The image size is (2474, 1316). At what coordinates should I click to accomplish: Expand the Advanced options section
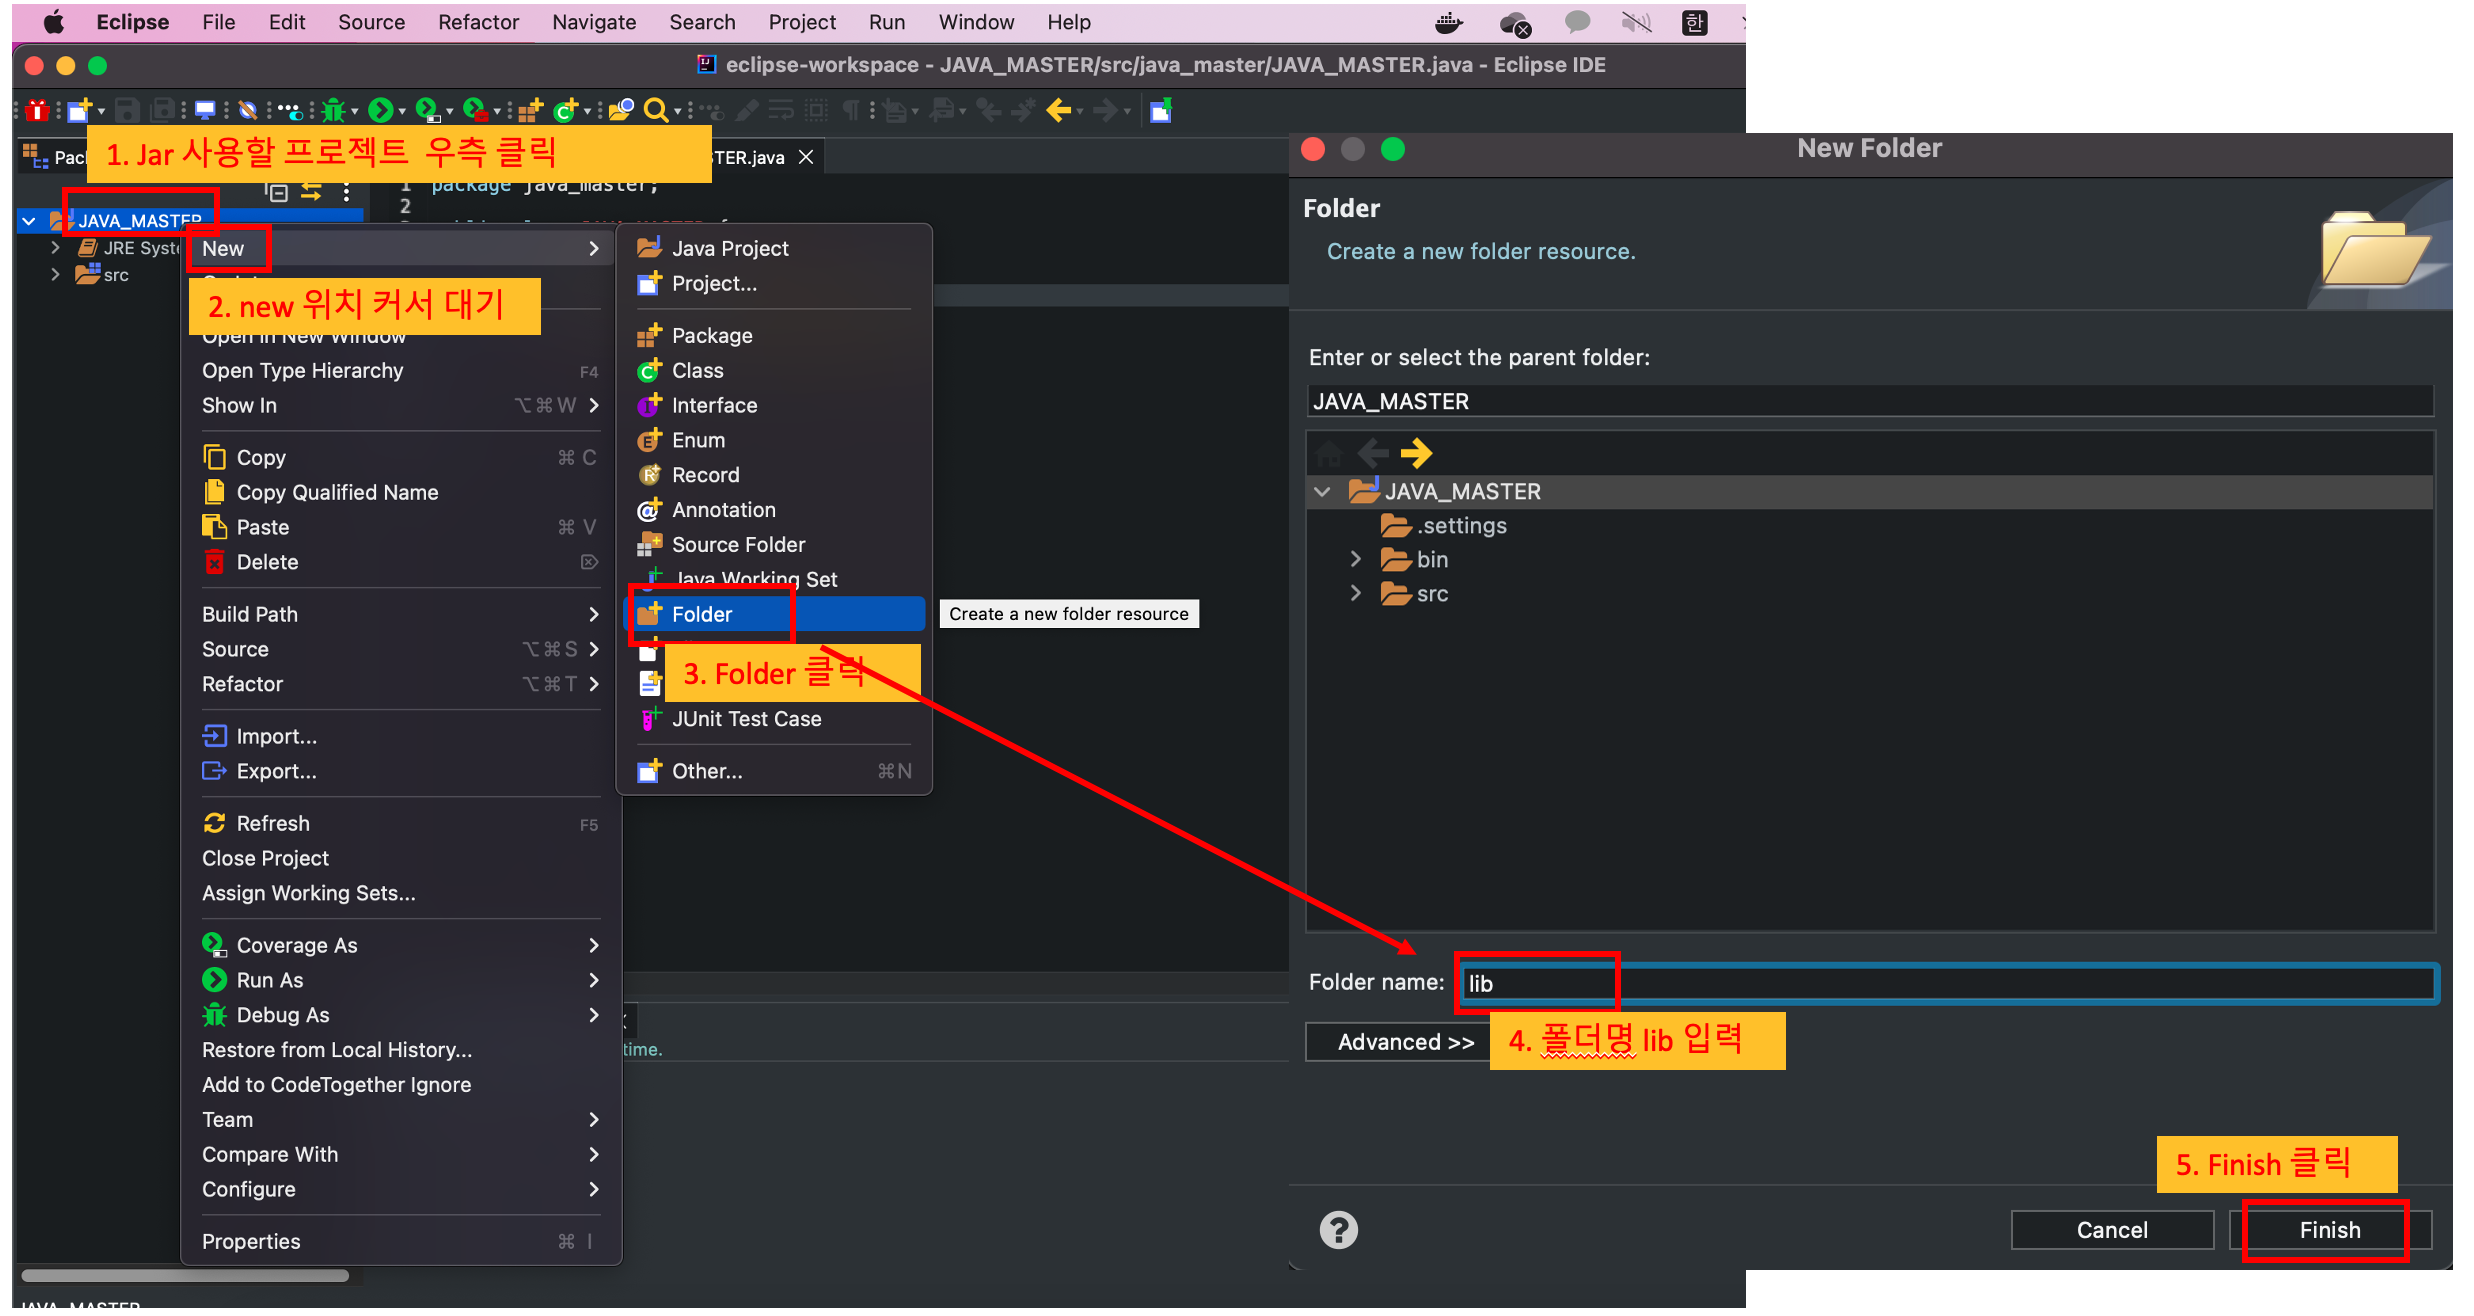[1403, 1042]
